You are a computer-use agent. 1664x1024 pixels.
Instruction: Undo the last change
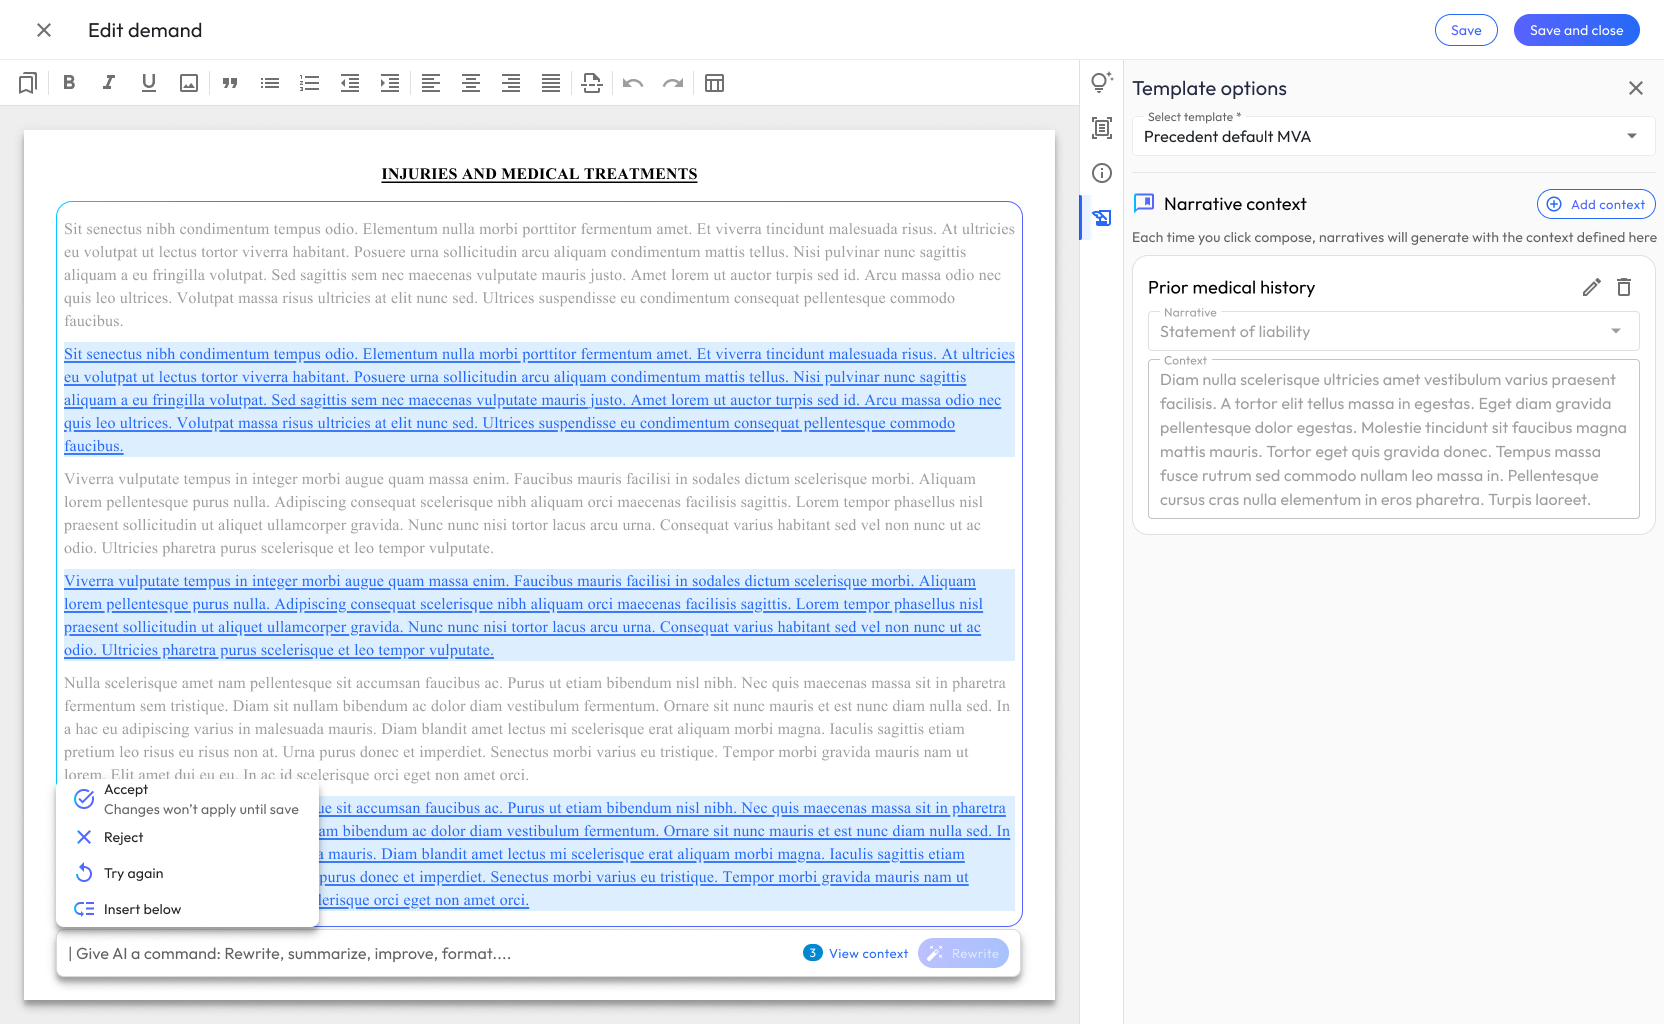pyautogui.click(x=633, y=83)
